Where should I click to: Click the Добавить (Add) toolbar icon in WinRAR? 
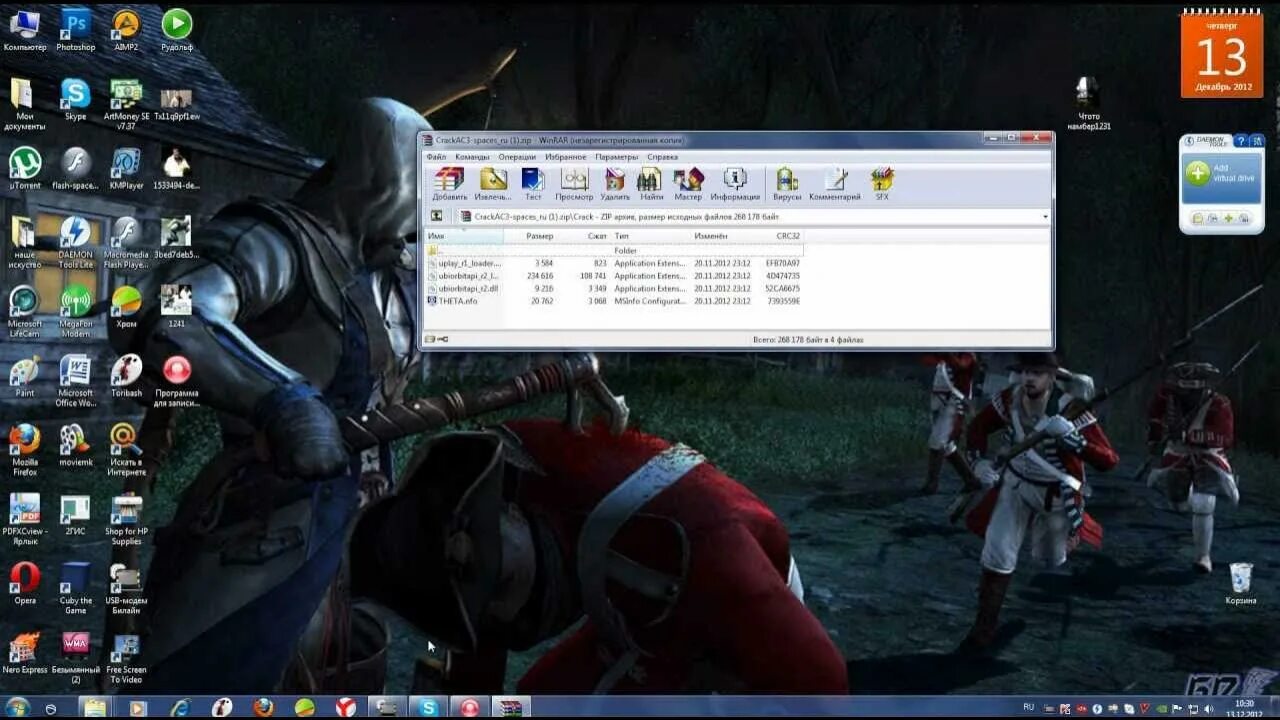pos(449,184)
